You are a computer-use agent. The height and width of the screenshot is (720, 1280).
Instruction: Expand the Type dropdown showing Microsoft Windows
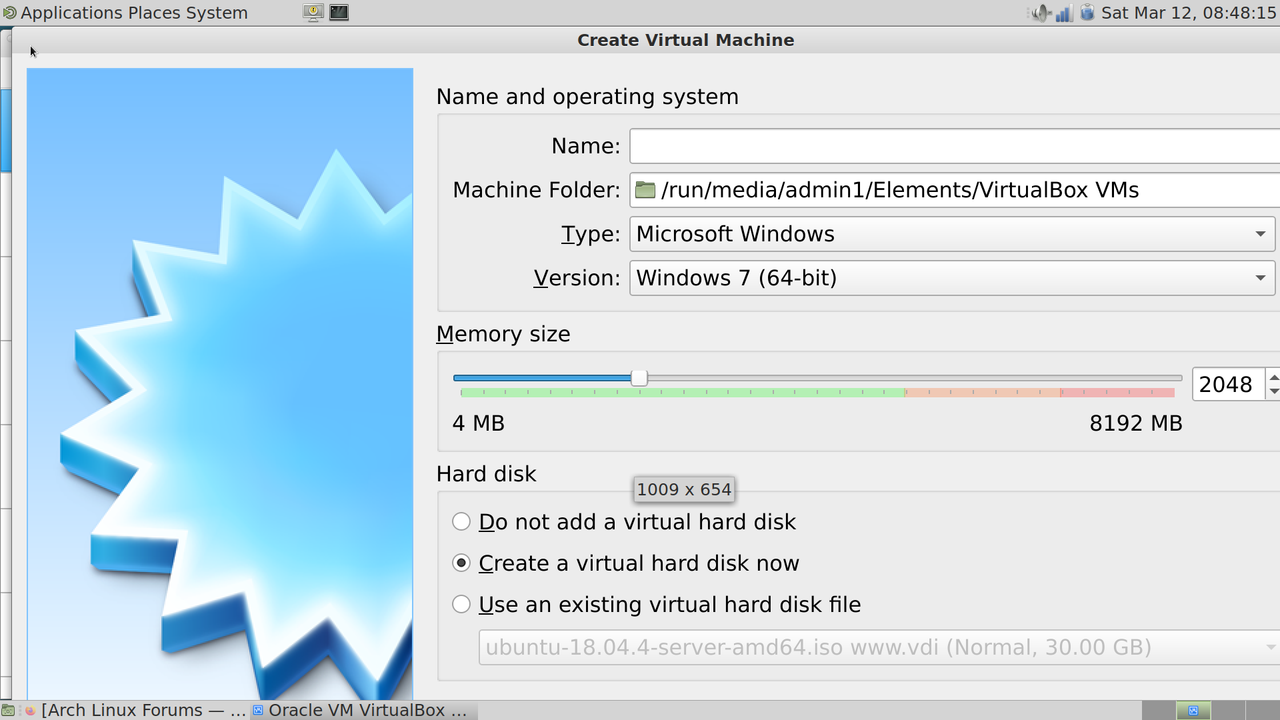tap(952, 234)
